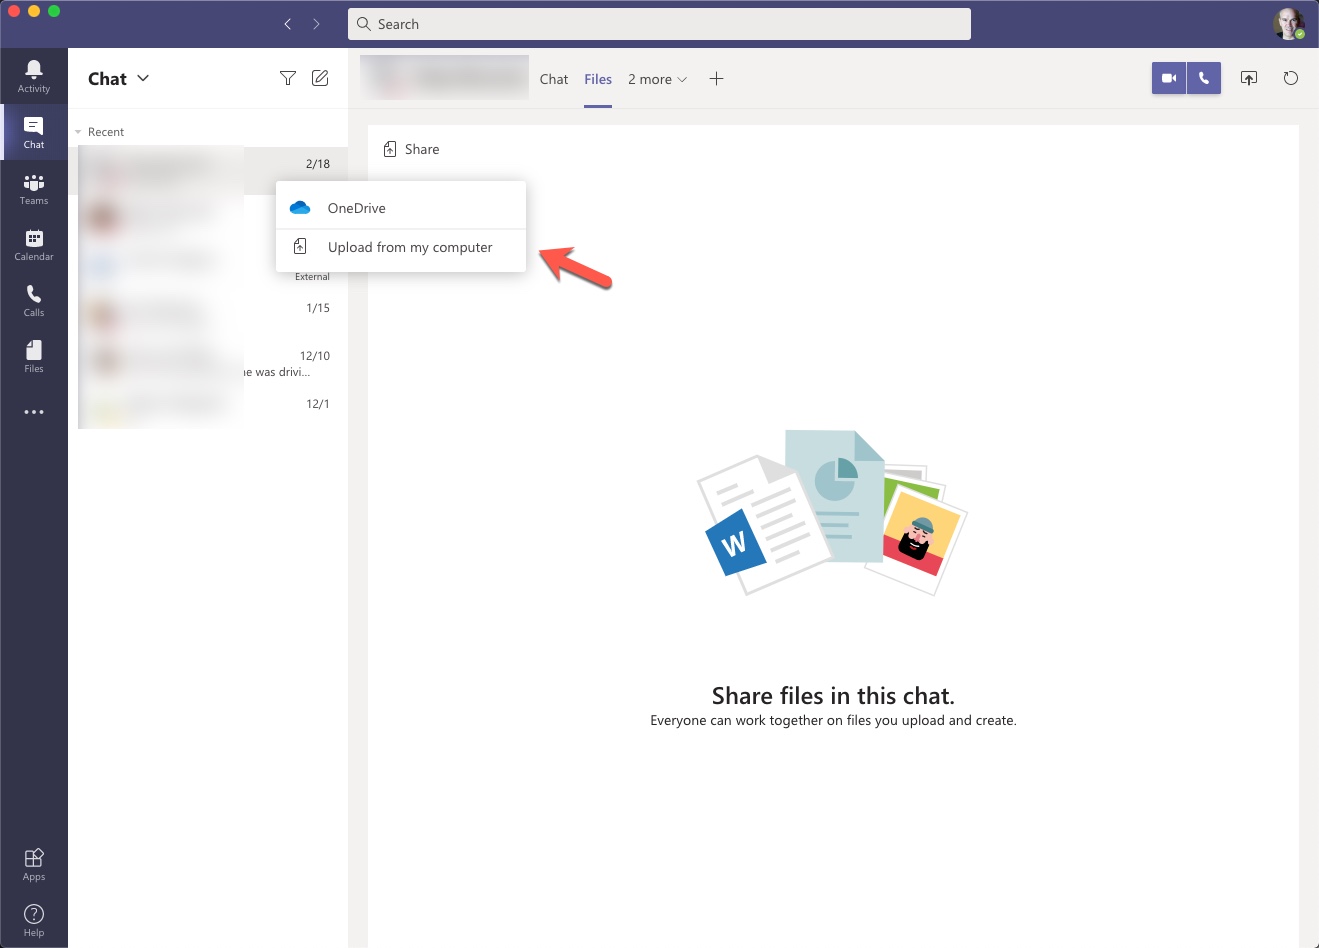
Task: View more options via the ellipsis icon
Action: click(34, 411)
